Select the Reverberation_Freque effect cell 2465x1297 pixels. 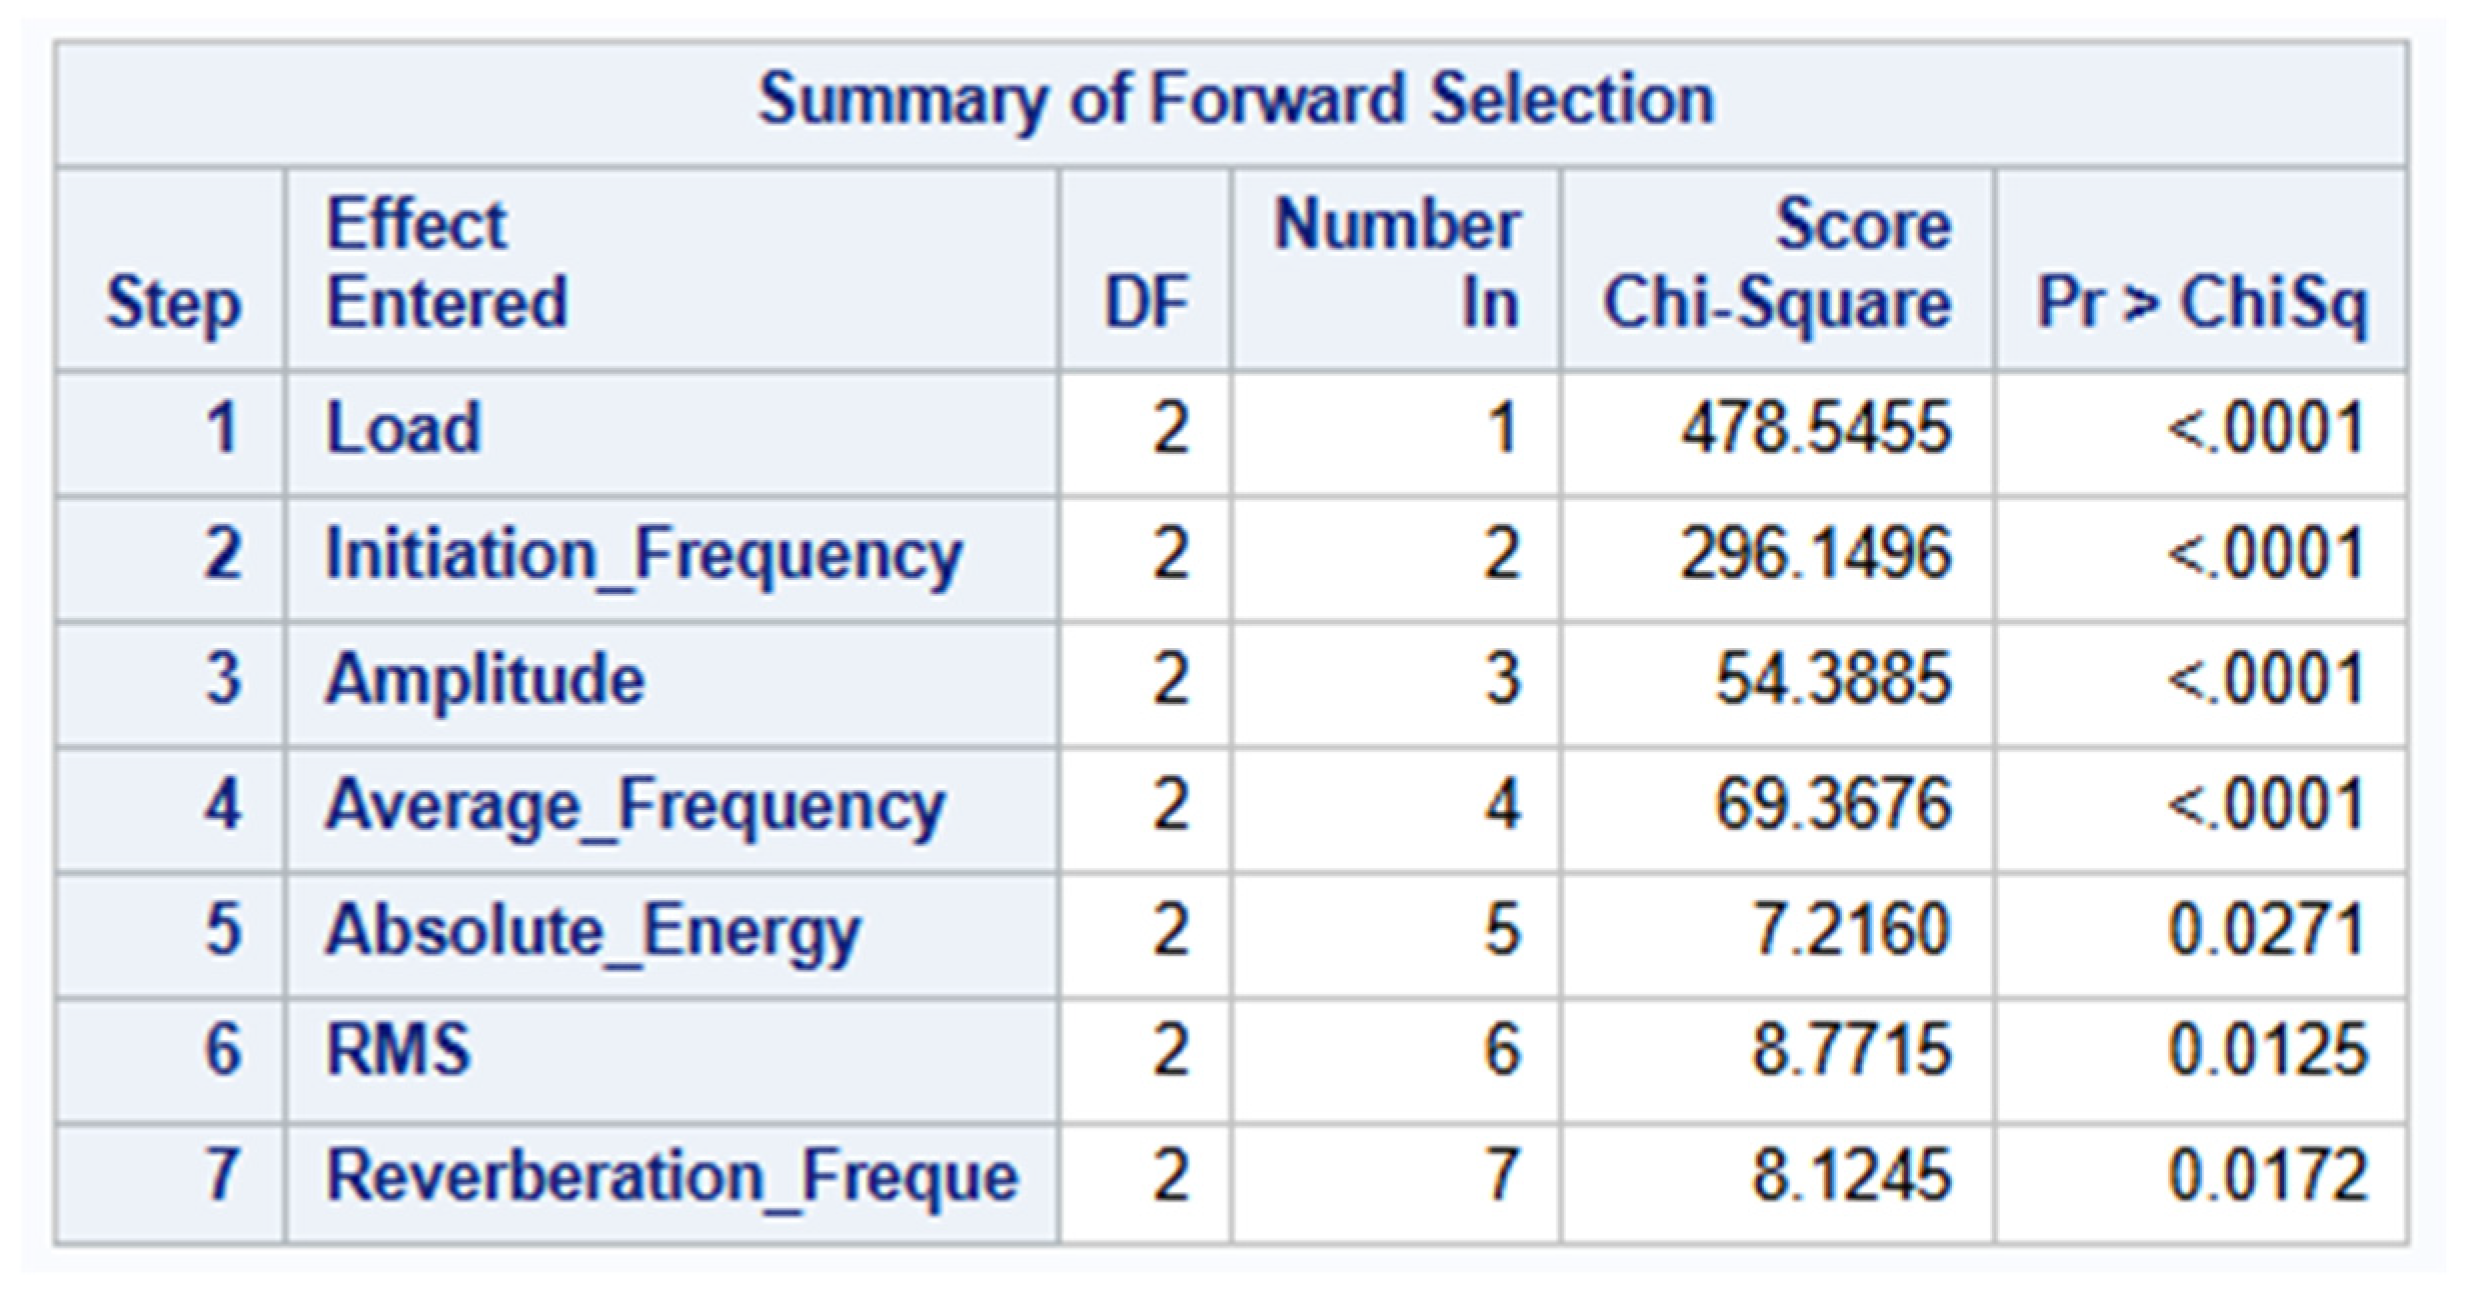[671, 1183]
